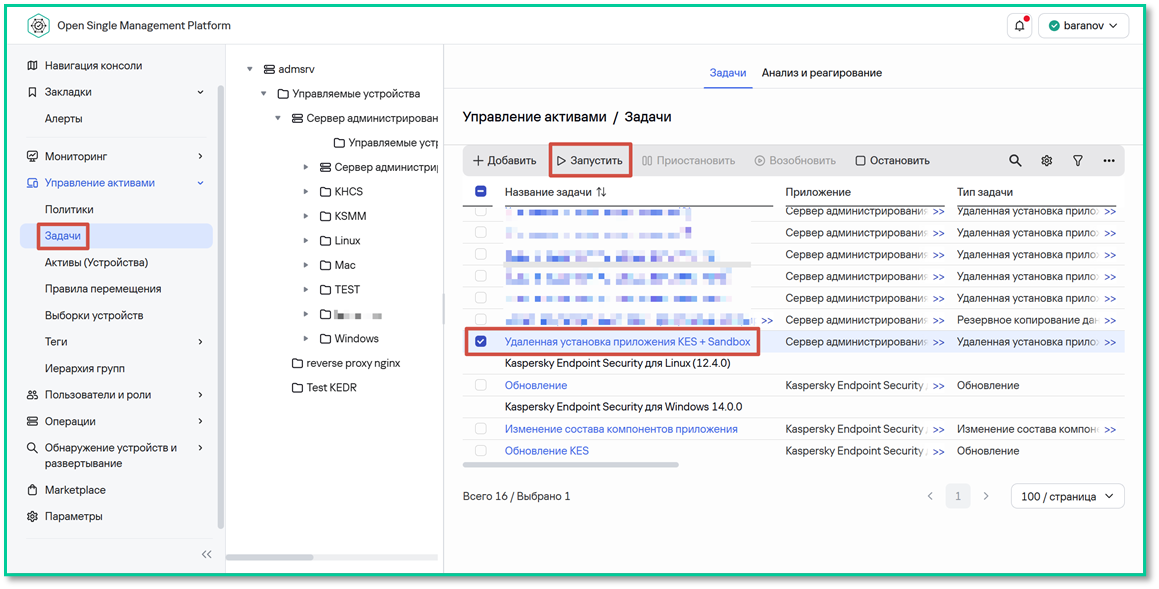
Task: Open the more options ellipsis menu
Action: tap(1109, 160)
